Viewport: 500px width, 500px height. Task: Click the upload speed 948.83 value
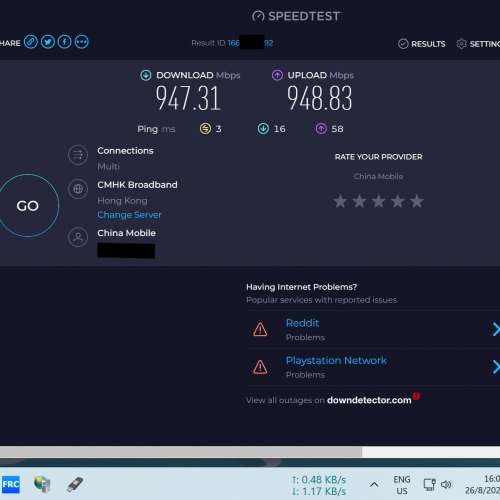tap(320, 98)
